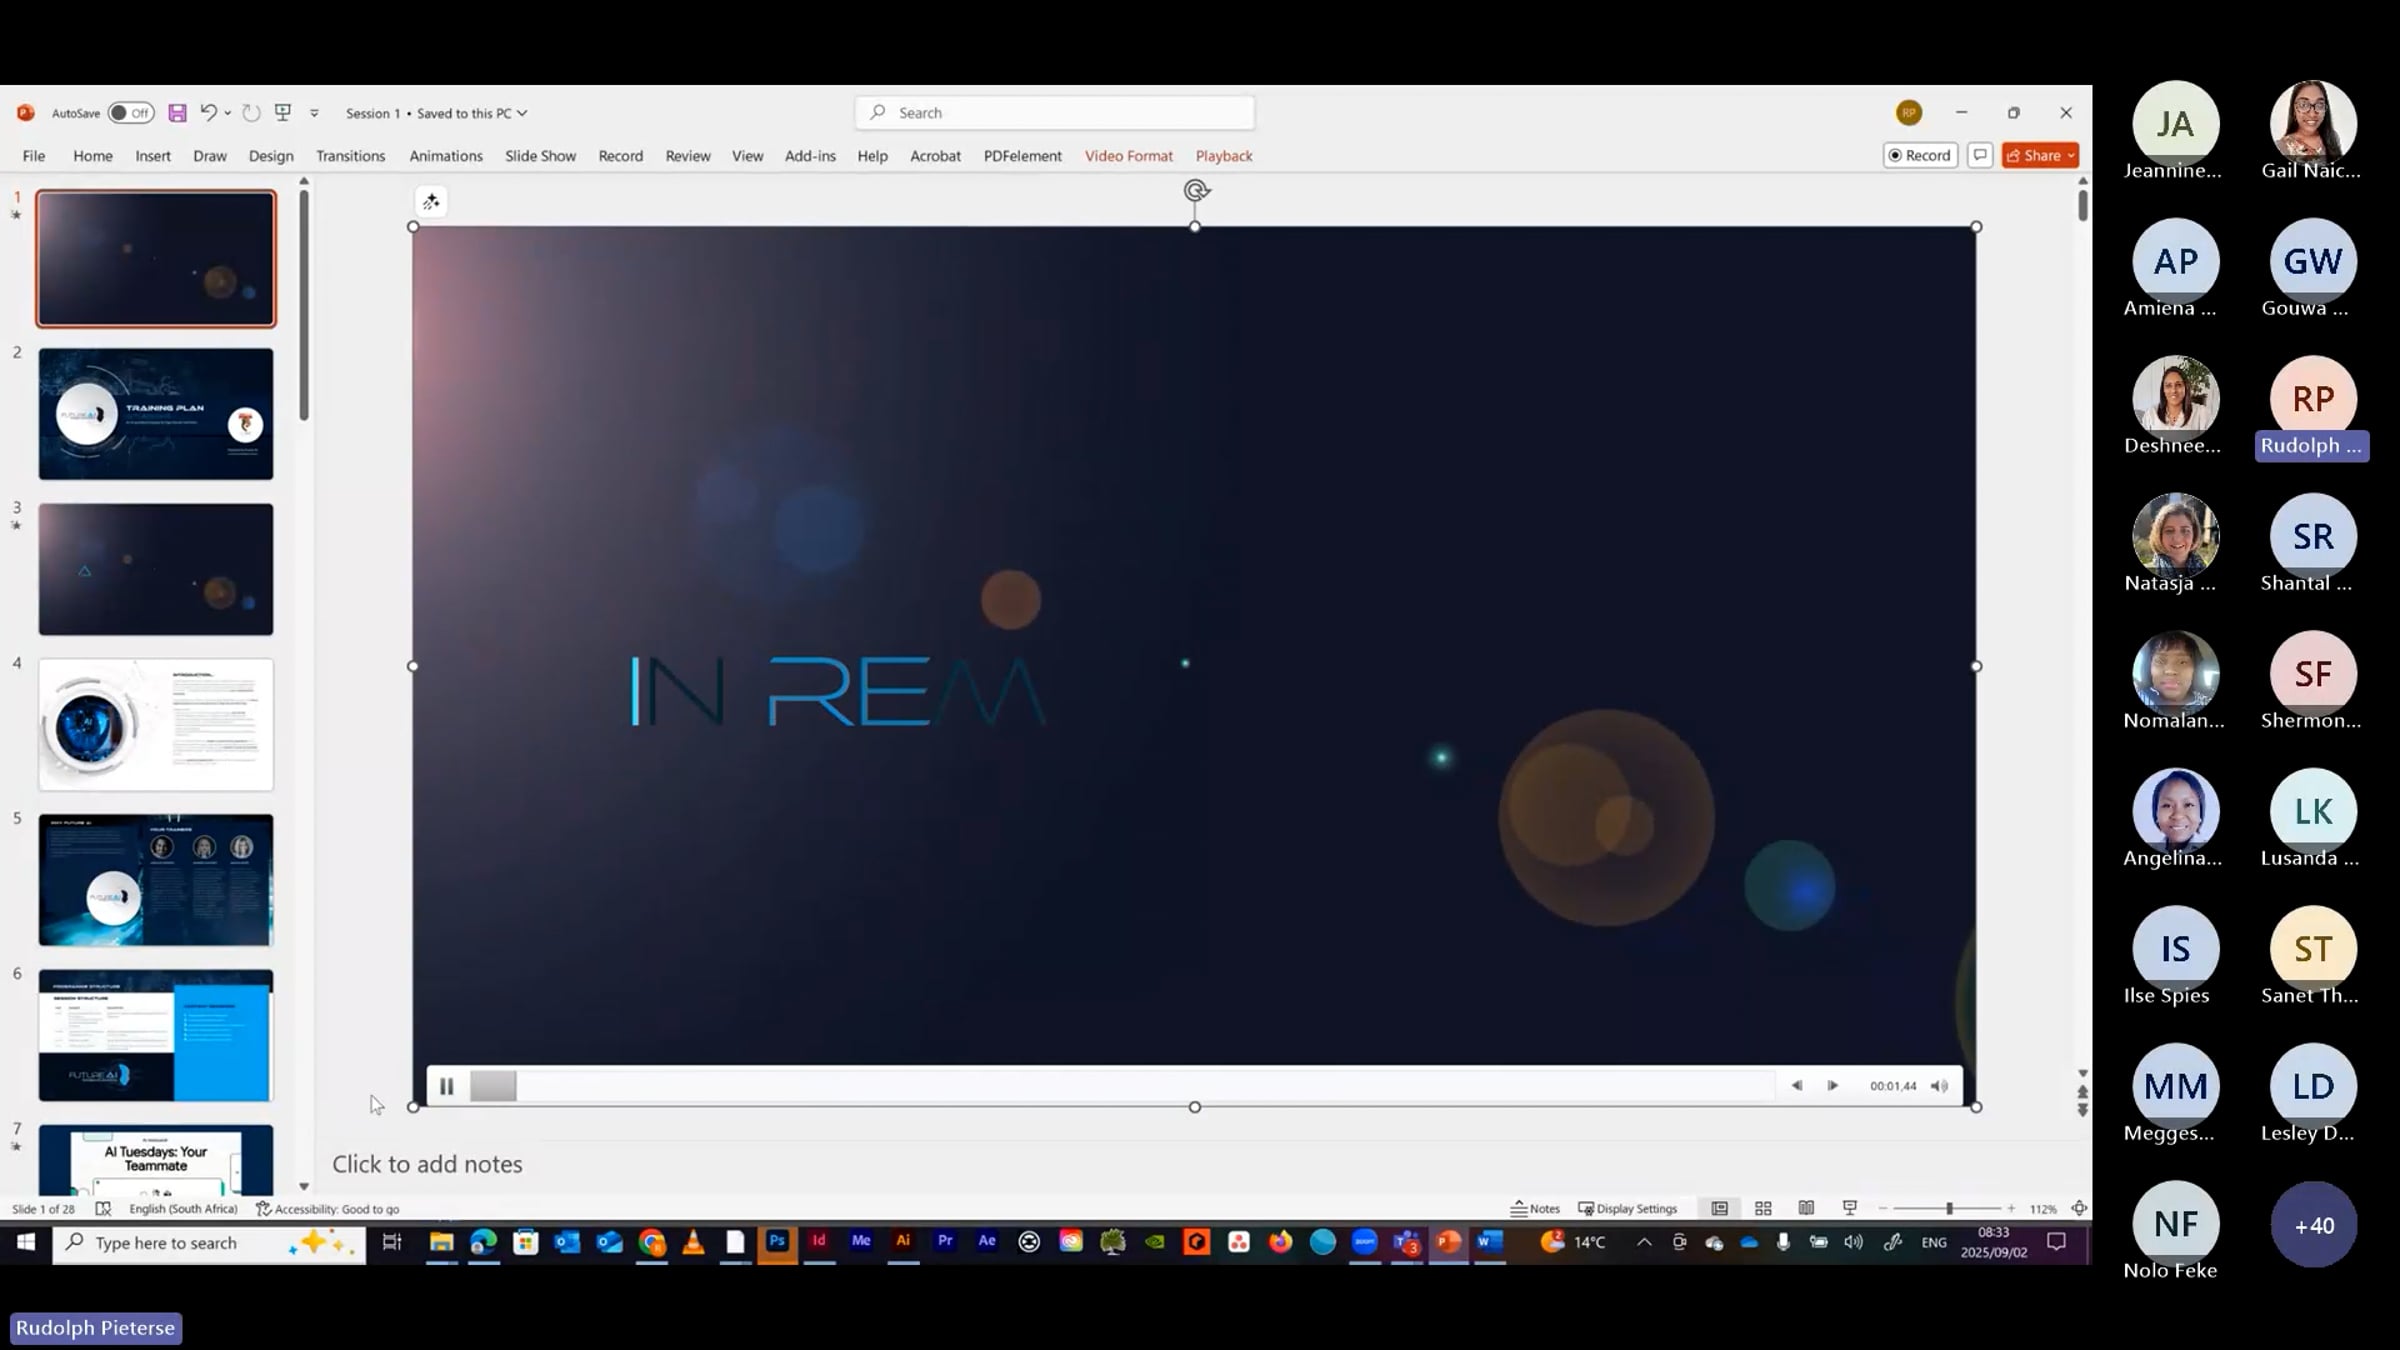This screenshot has width=2400, height=1350.
Task: Open the Playback ribbon tab
Action: (x=1223, y=156)
